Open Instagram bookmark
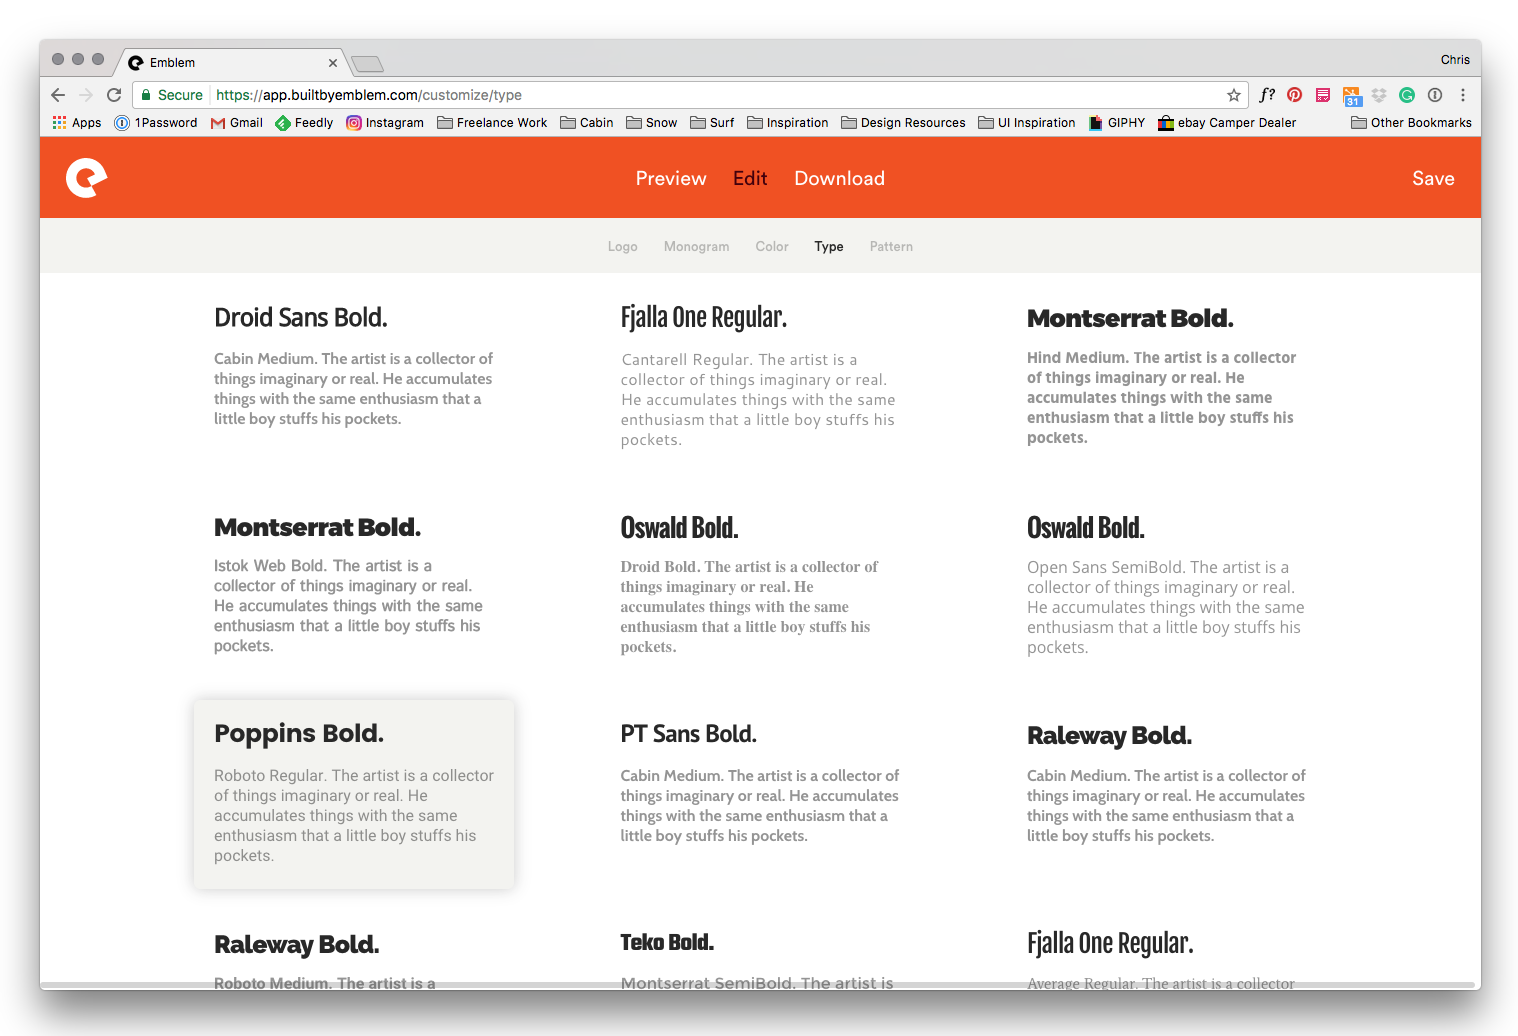Viewport: 1518px width, 1036px height. (385, 123)
